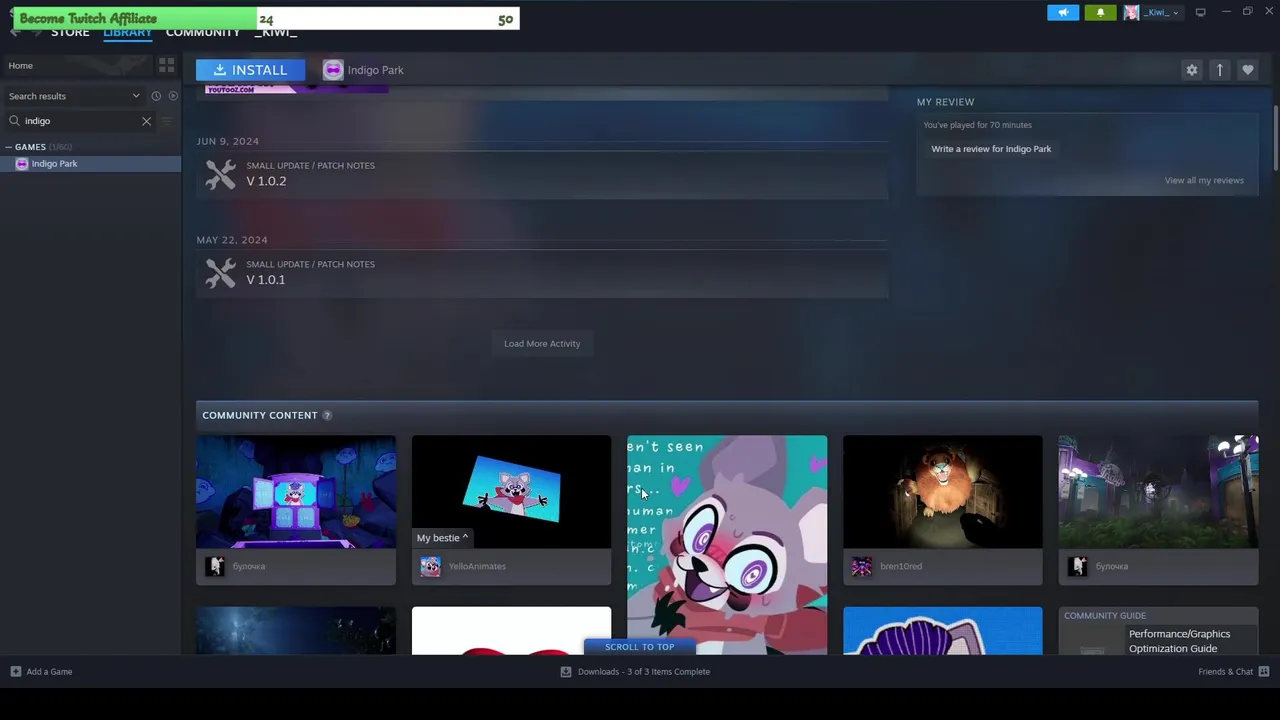
Task: Open the COMMUNITY tab
Action: click(x=202, y=32)
